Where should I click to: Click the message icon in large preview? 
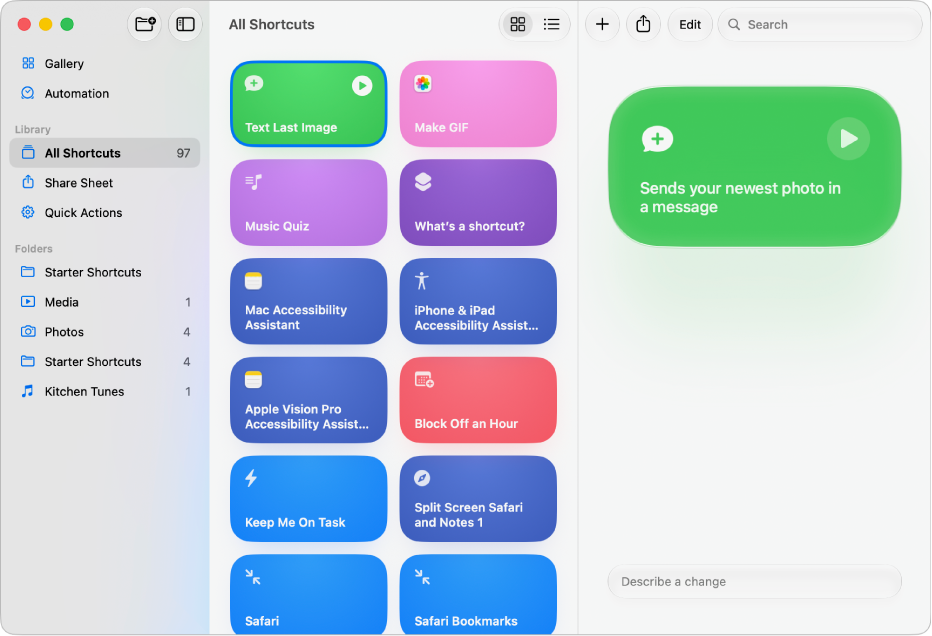[657, 140]
